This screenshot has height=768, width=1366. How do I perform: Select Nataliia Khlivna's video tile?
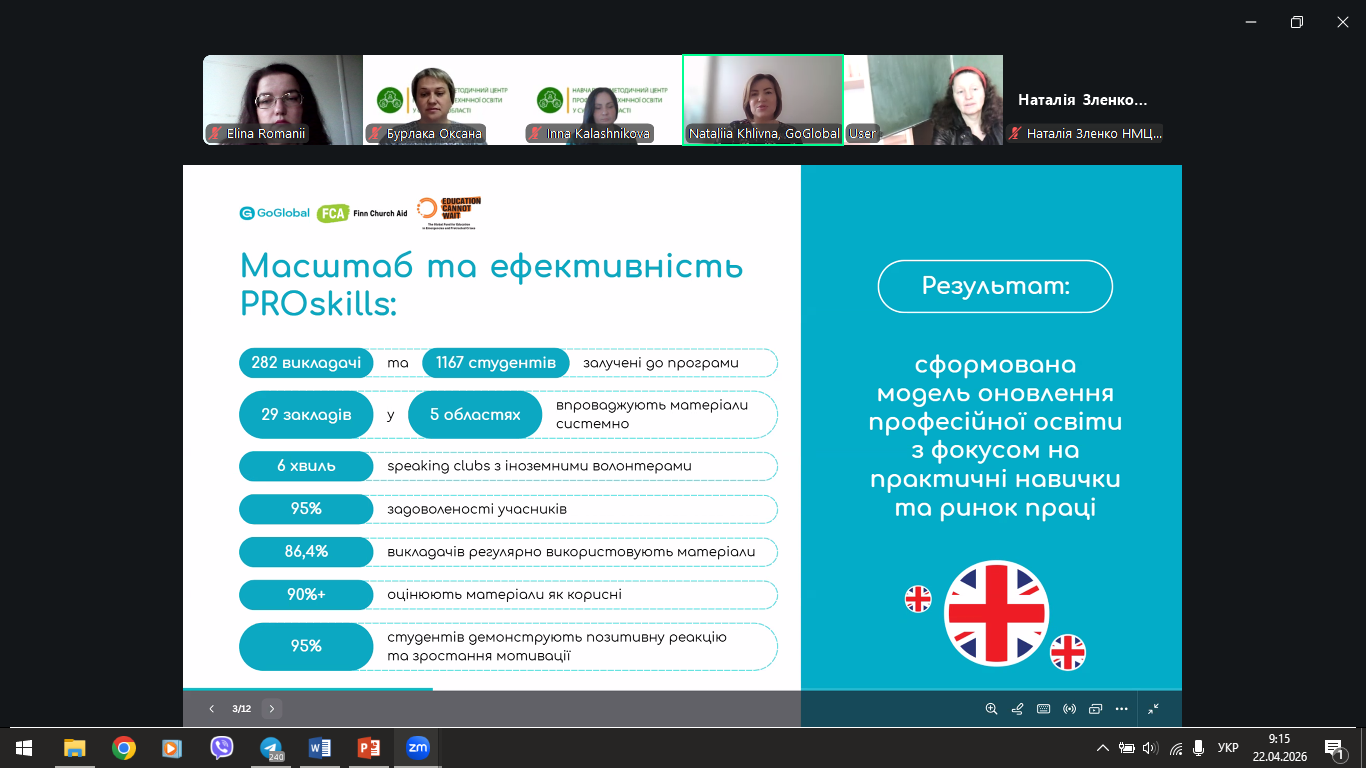tap(763, 100)
